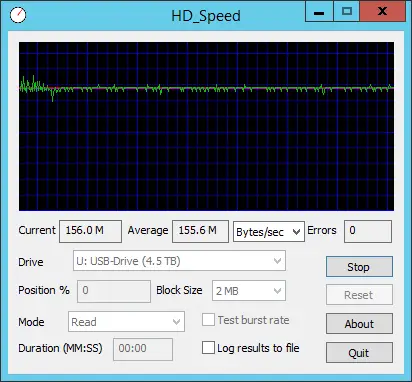Open the Bytes/sec units dropdown
412x382 pixels.
coord(269,231)
